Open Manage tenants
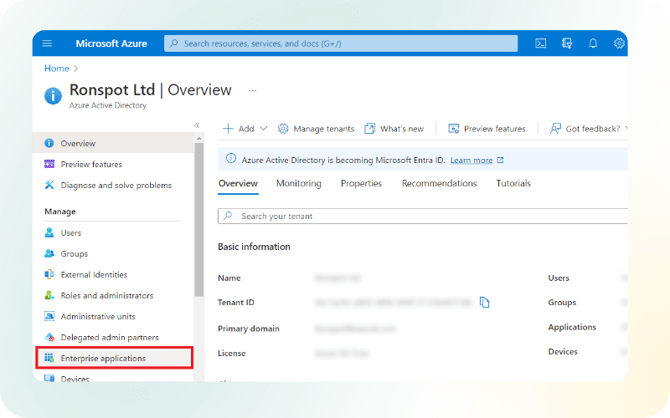Viewport: 670px width, 418px height. tap(316, 129)
